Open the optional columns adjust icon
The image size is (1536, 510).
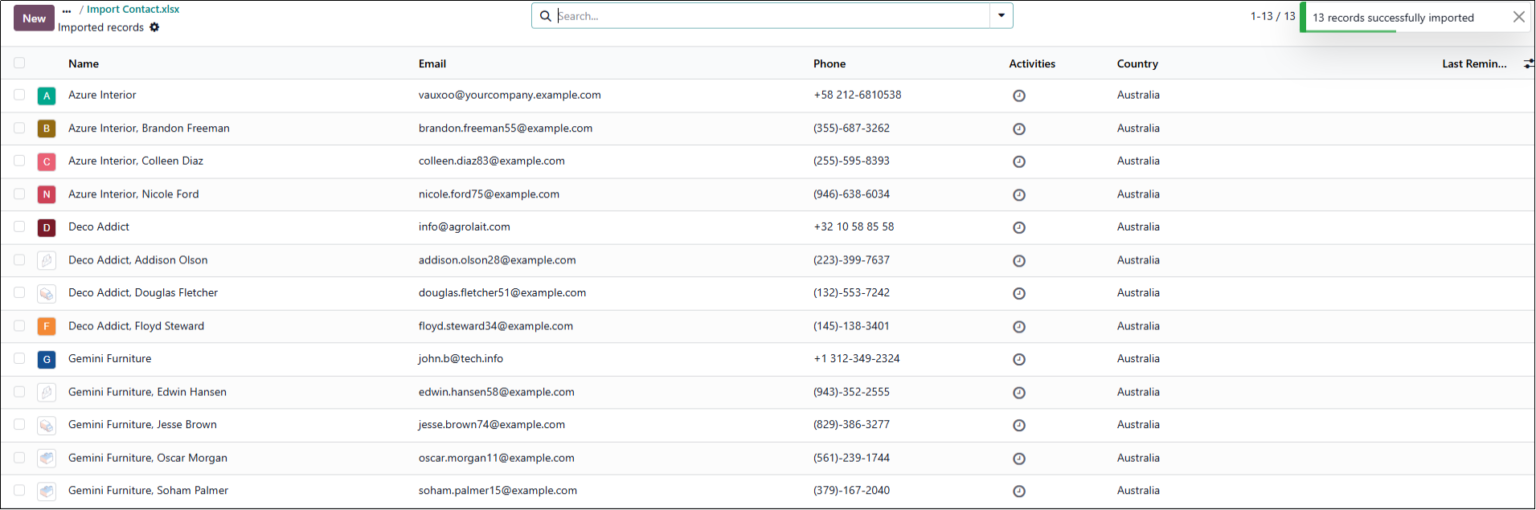[x=1528, y=64]
